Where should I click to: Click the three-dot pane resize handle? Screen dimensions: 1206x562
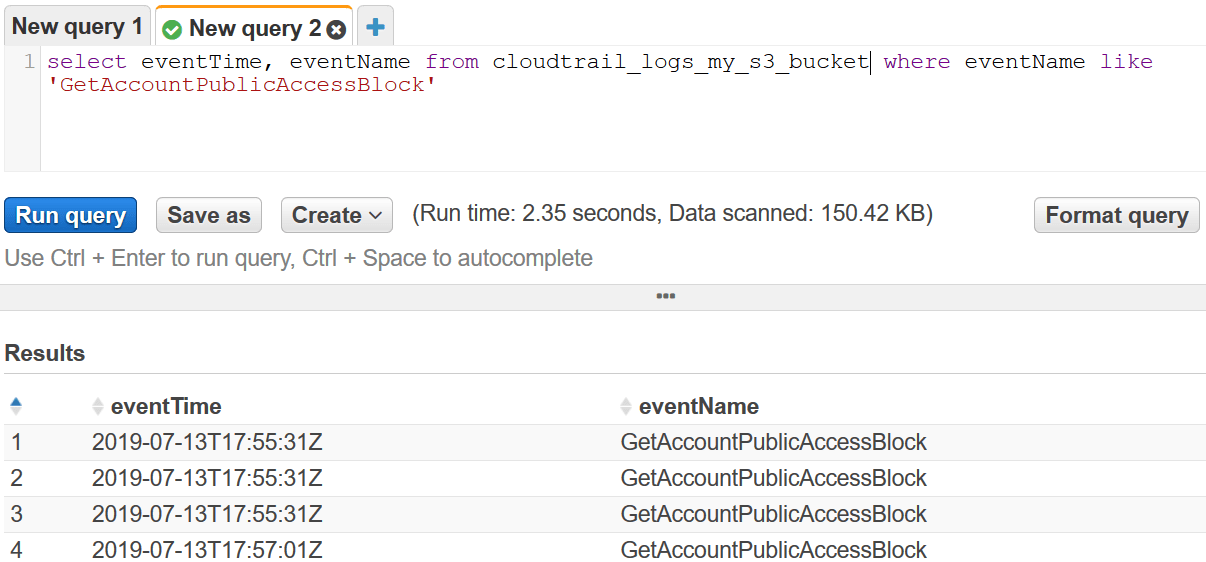(x=666, y=296)
